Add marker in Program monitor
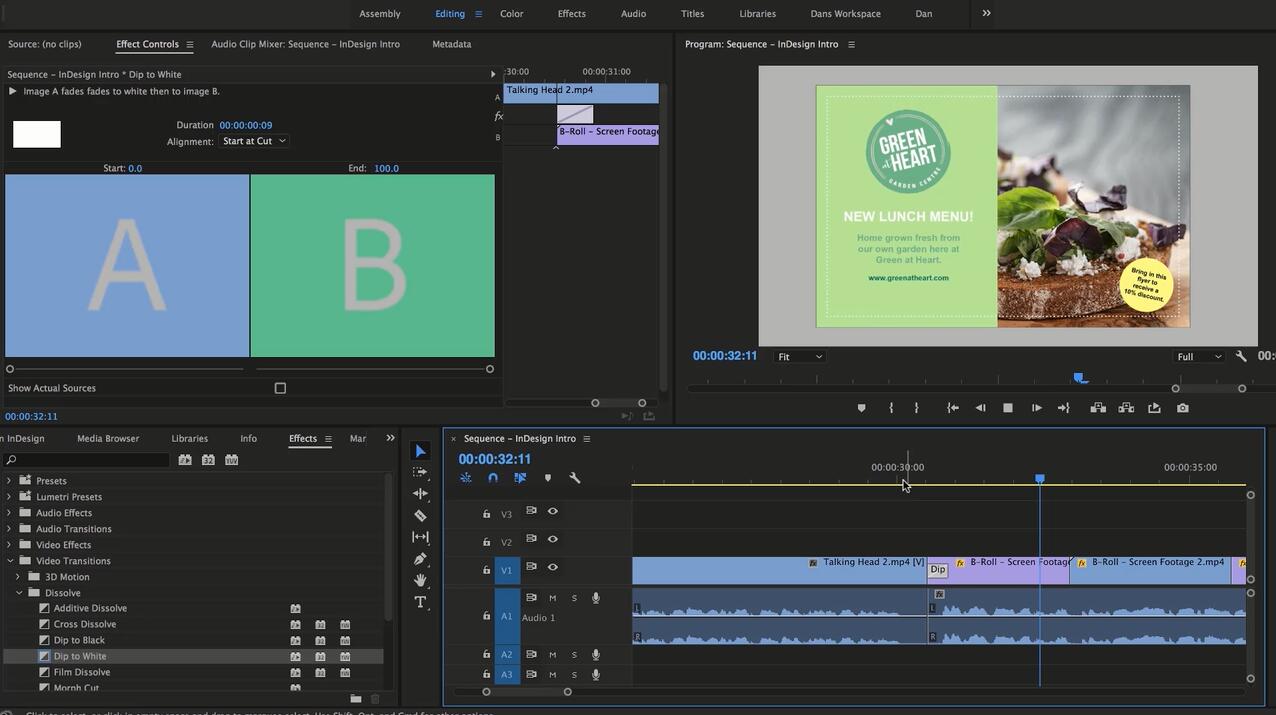This screenshot has width=1276, height=715. [861, 408]
